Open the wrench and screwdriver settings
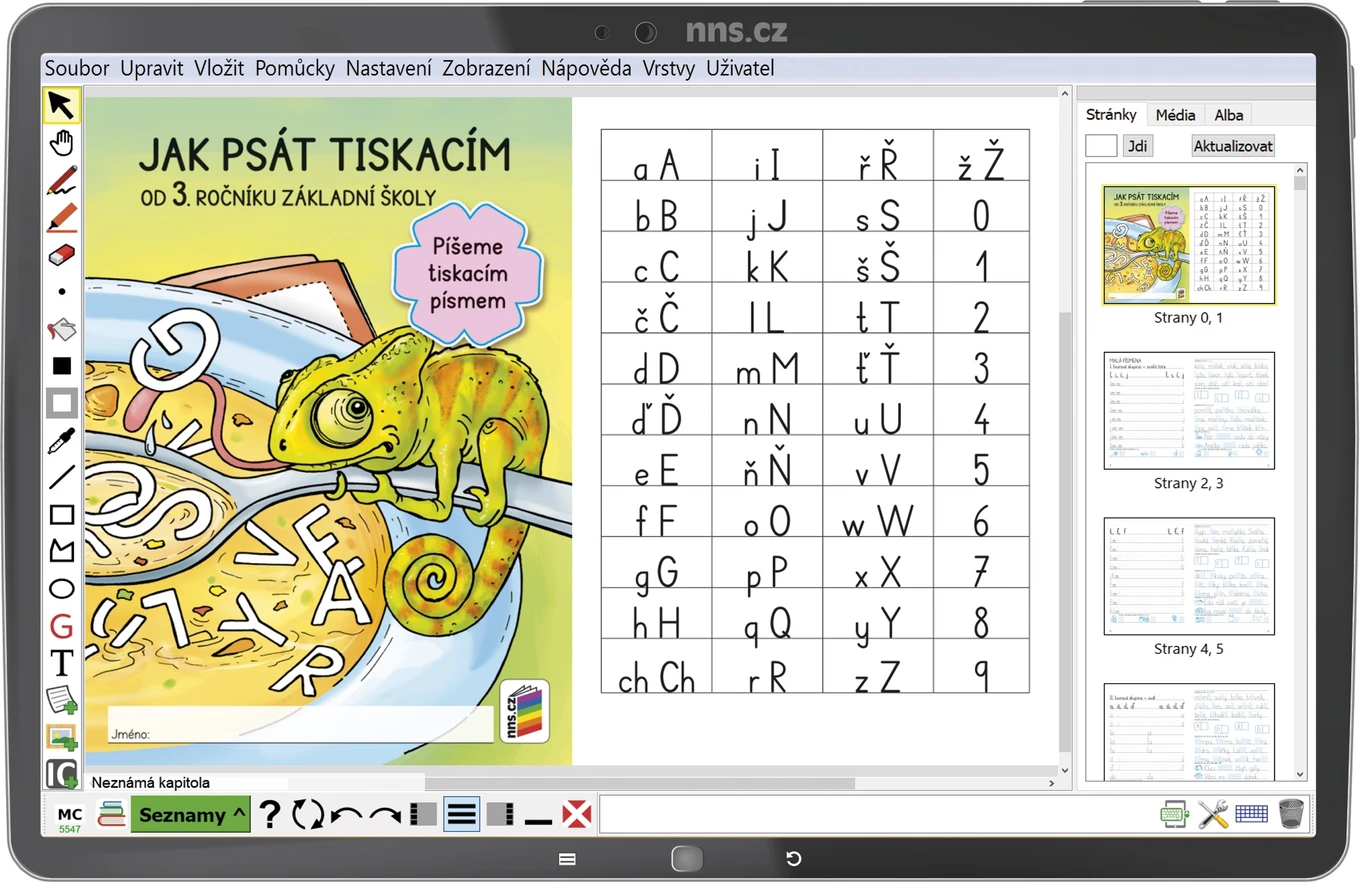This screenshot has width=1360, height=882. [1213, 814]
